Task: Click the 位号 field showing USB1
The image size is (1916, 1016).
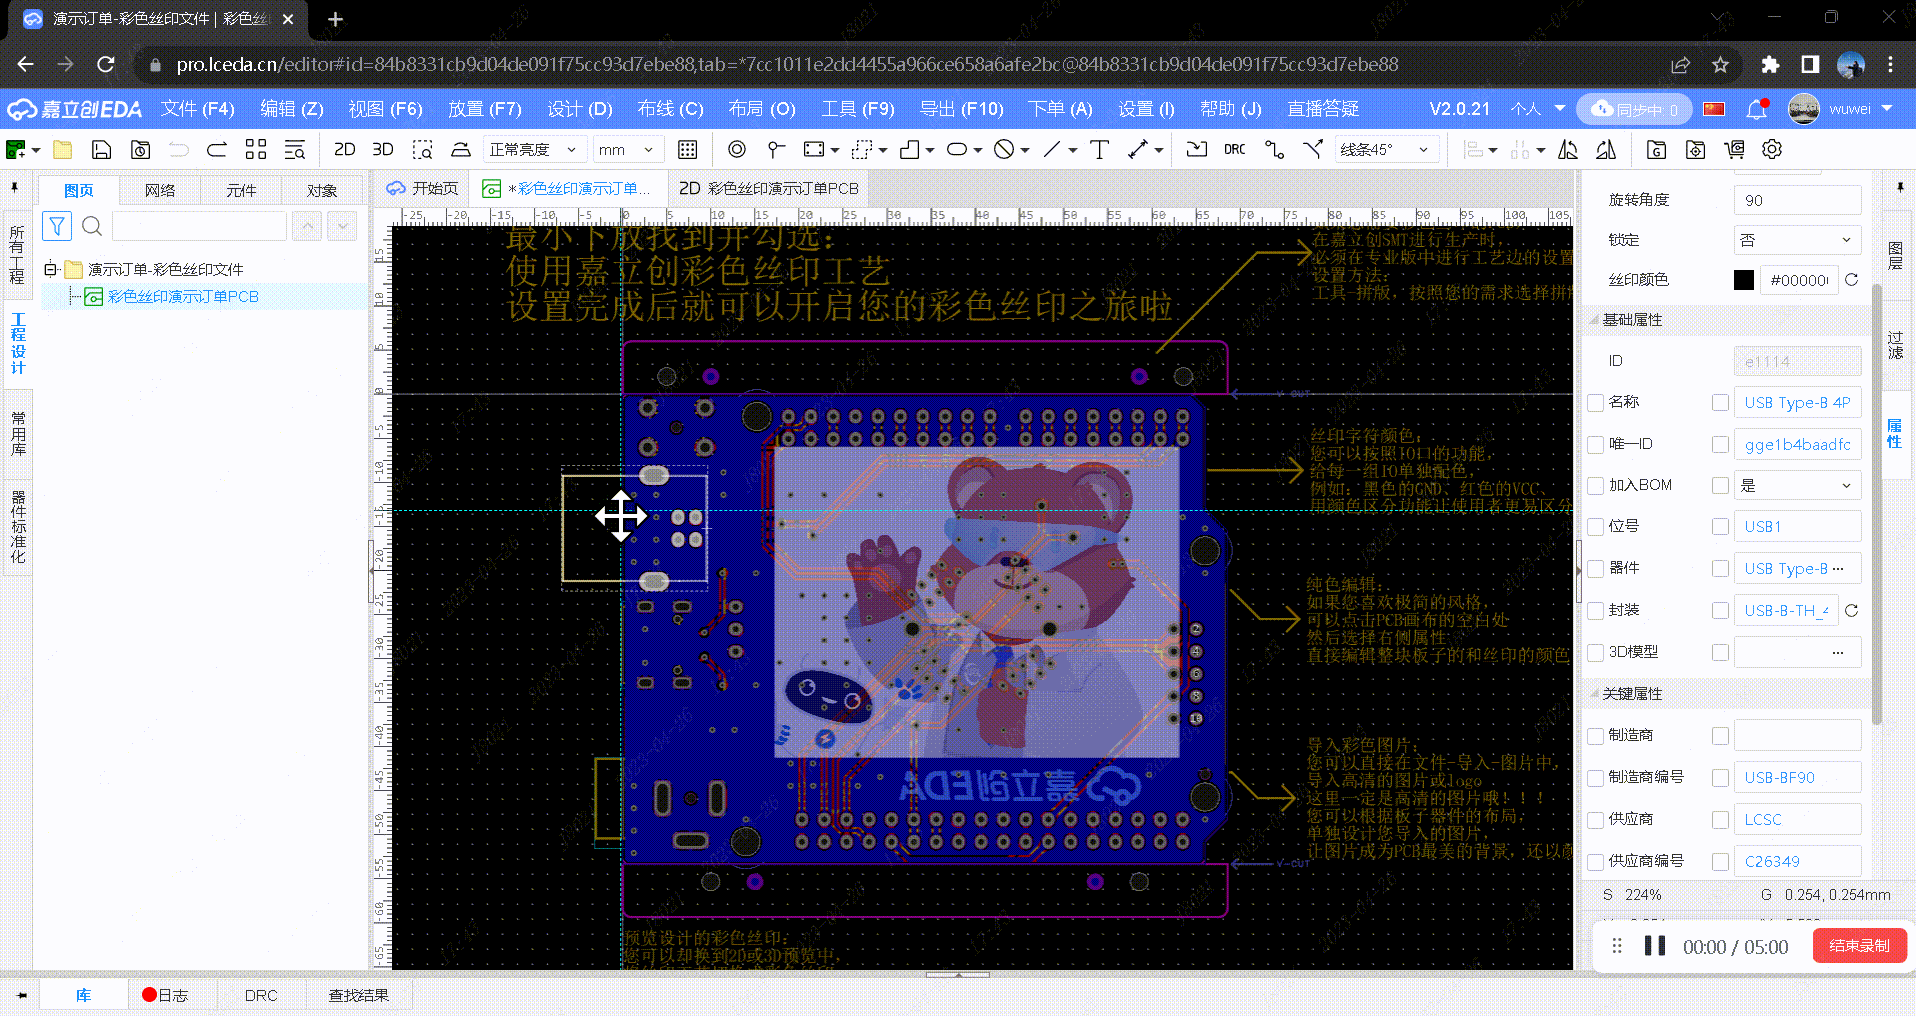Action: click(1797, 527)
